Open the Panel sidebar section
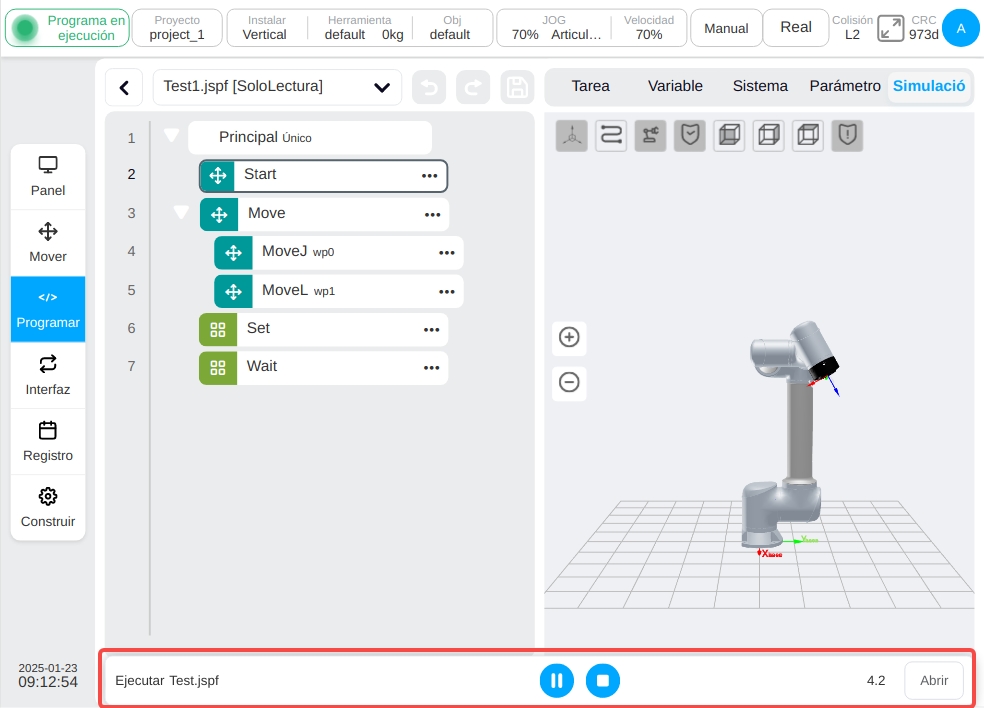Image resolution: width=984 pixels, height=708 pixels. pos(48,176)
